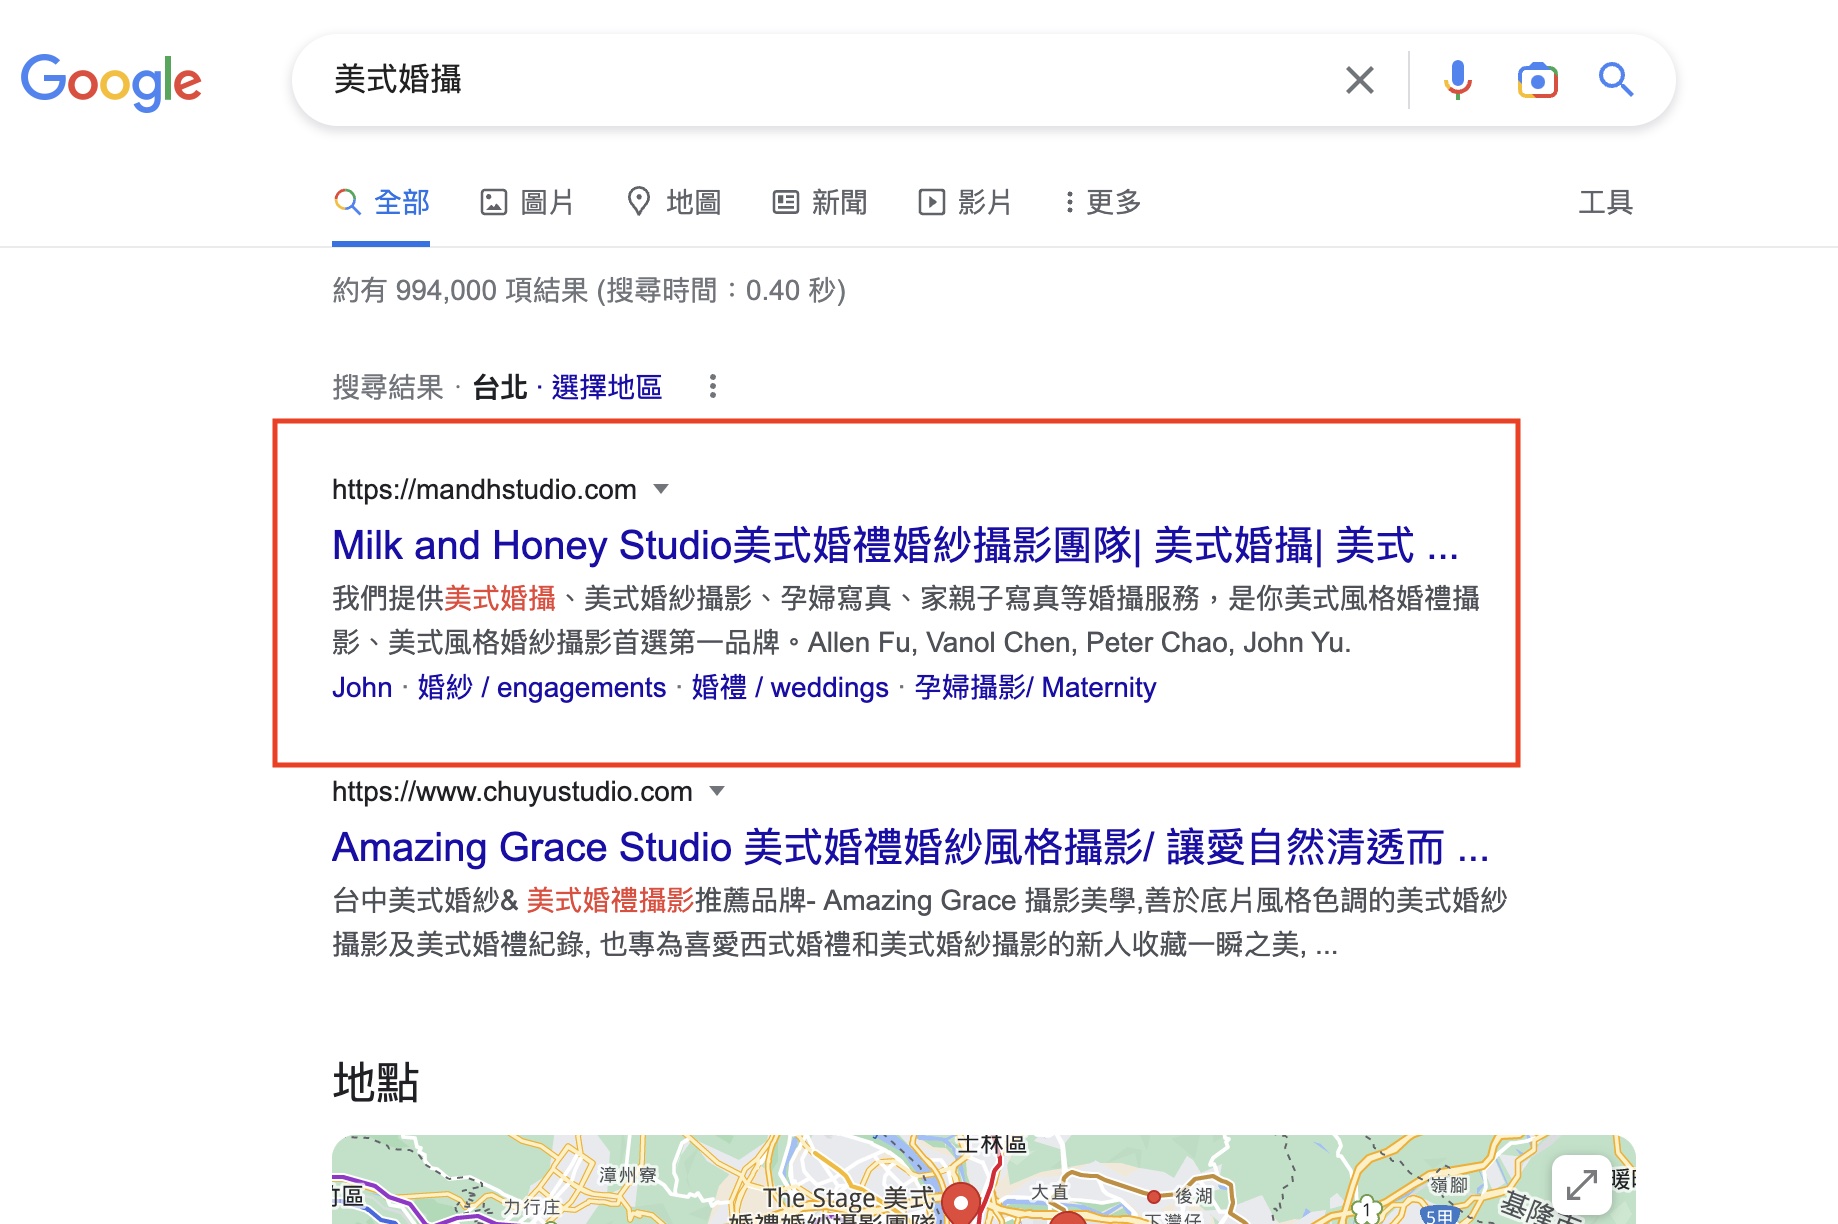The width and height of the screenshot is (1838, 1224).
Task: Click the www.chuyustudio.com URL text
Action: (x=512, y=792)
